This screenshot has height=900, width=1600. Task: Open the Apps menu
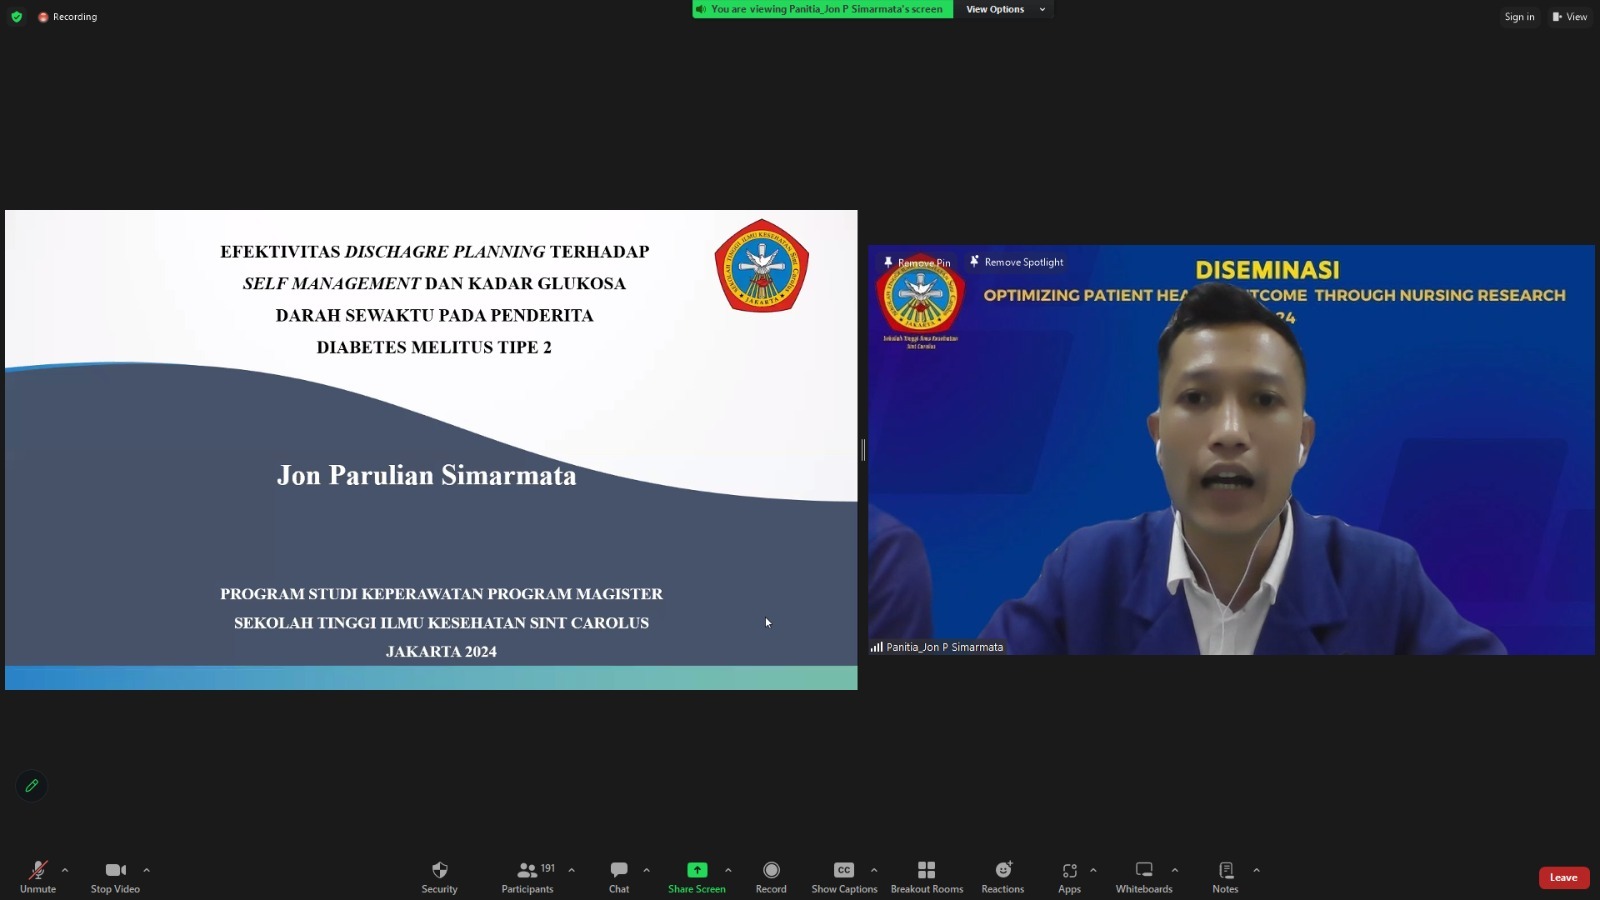point(1069,871)
